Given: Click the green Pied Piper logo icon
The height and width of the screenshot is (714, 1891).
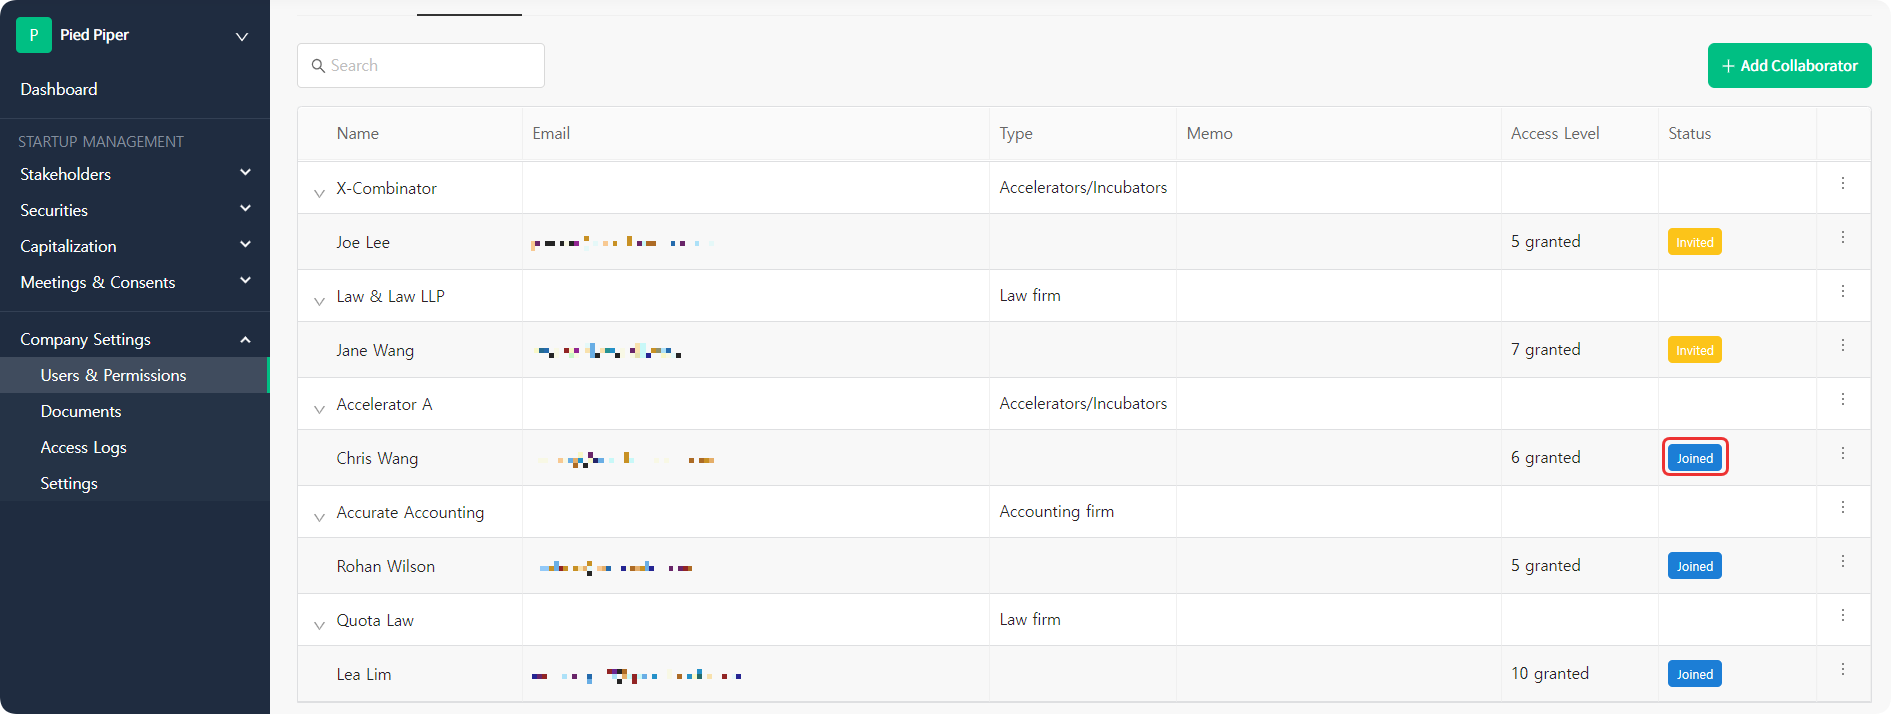Looking at the screenshot, I should tap(34, 35).
